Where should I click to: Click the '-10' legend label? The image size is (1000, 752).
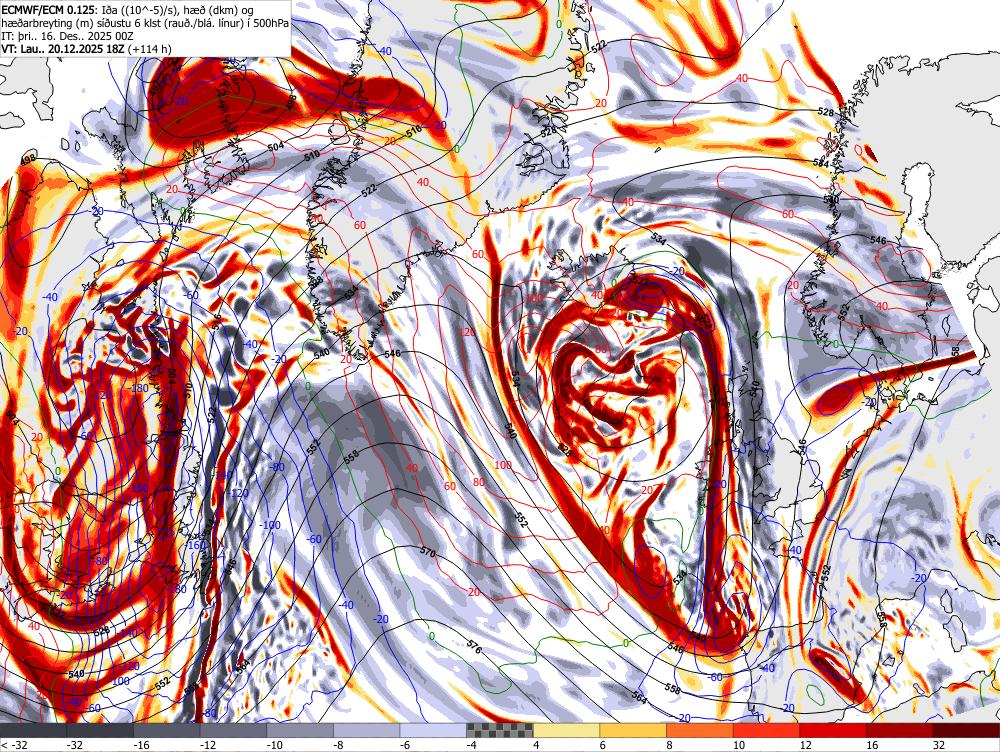point(274,744)
